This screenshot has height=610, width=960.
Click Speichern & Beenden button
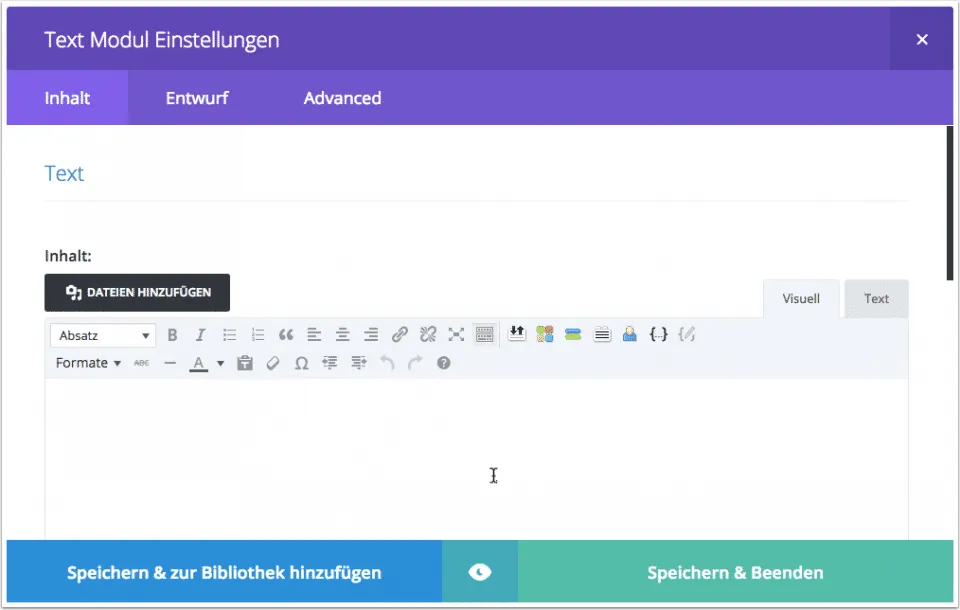pos(735,572)
